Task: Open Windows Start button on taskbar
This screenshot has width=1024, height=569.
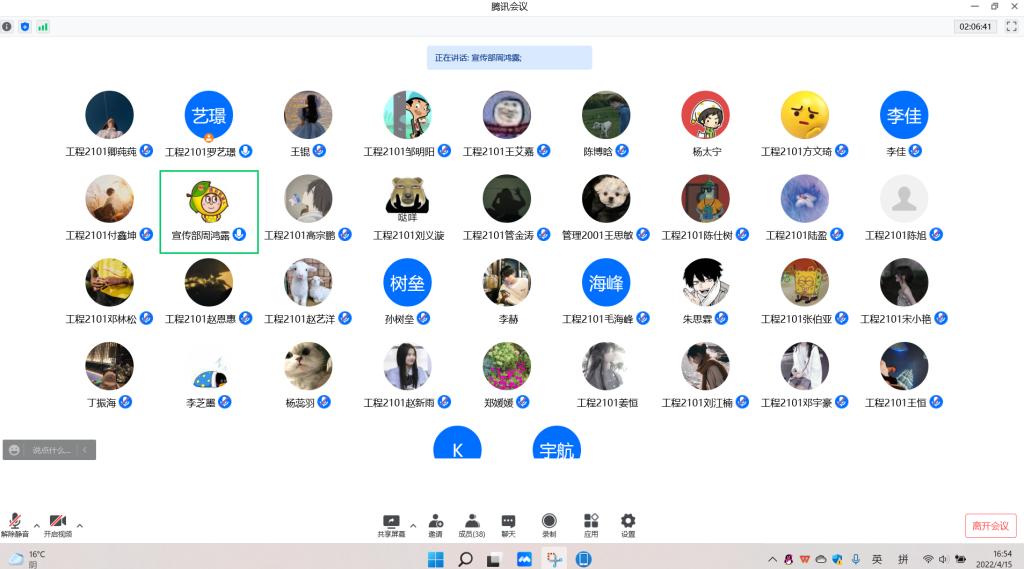Action: [x=436, y=559]
